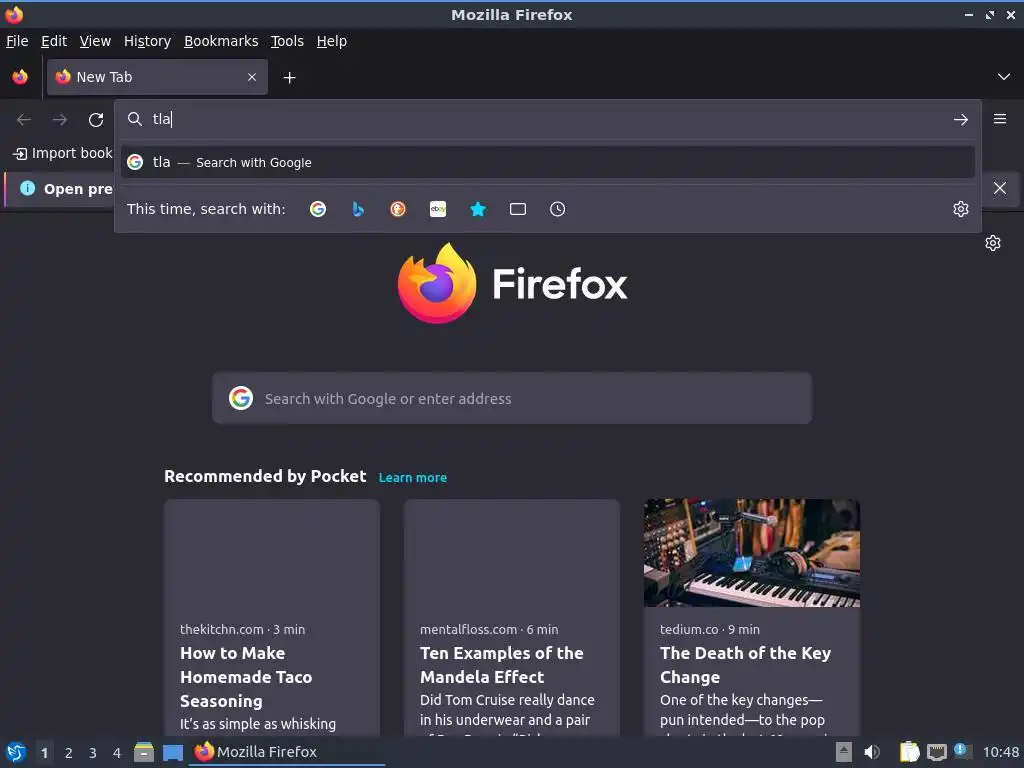Image resolution: width=1024 pixels, height=768 pixels.
Task: Search this time with Bing
Action: tap(358, 209)
